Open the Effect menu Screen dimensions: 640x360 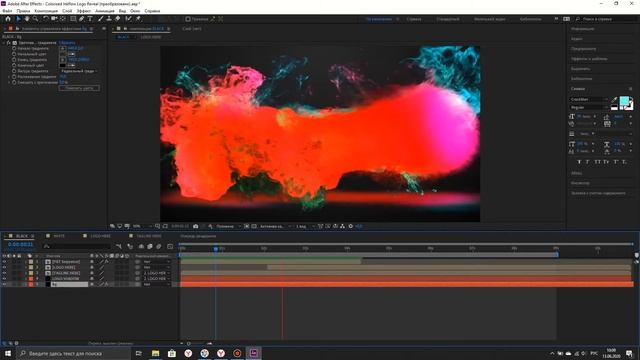[84, 11]
